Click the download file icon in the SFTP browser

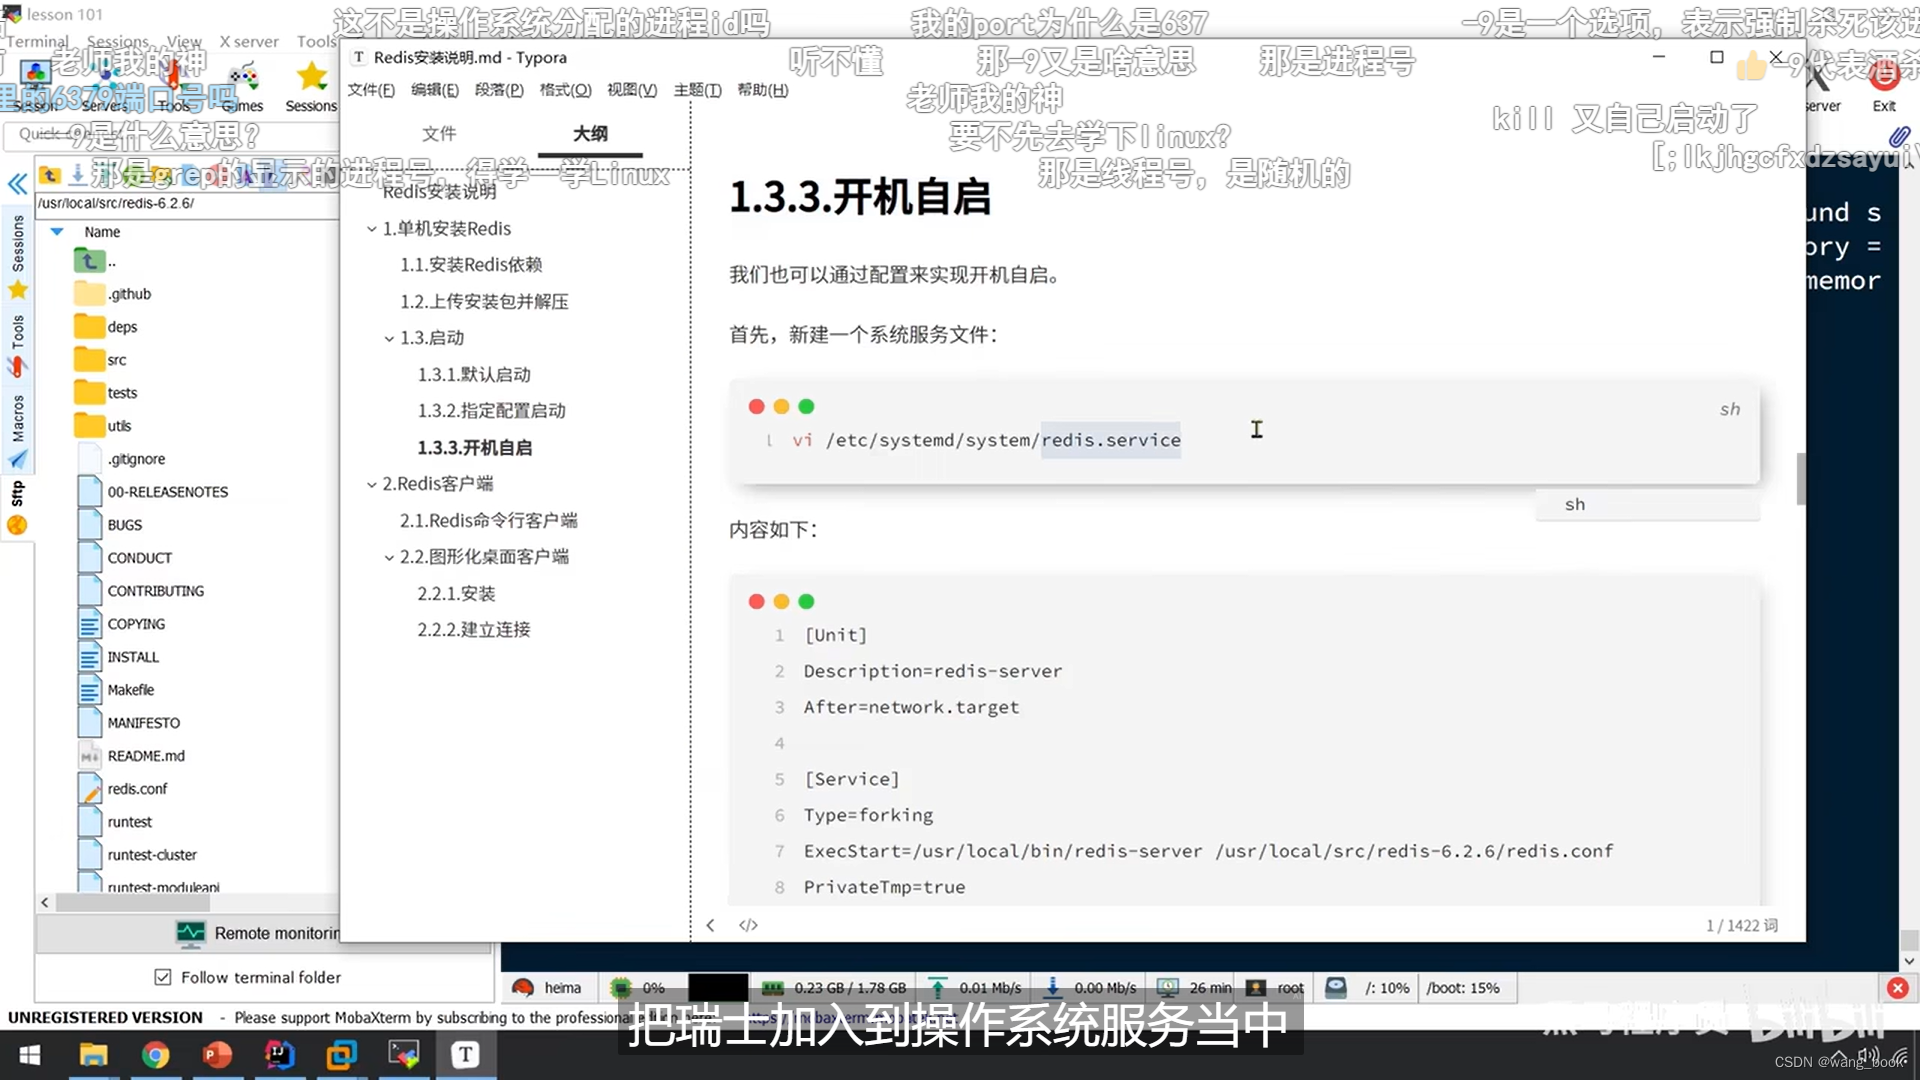coord(77,176)
